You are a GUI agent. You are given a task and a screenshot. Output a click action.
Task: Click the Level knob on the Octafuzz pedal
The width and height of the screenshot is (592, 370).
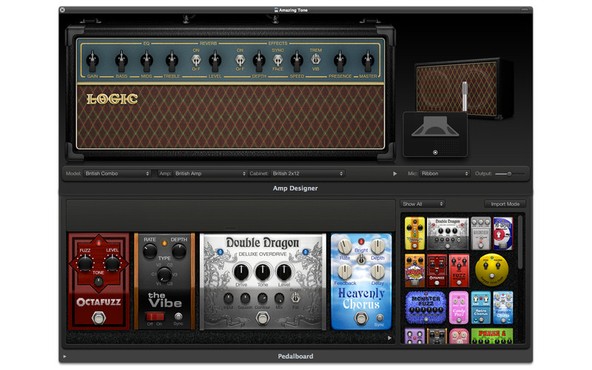tap(112, 263)
